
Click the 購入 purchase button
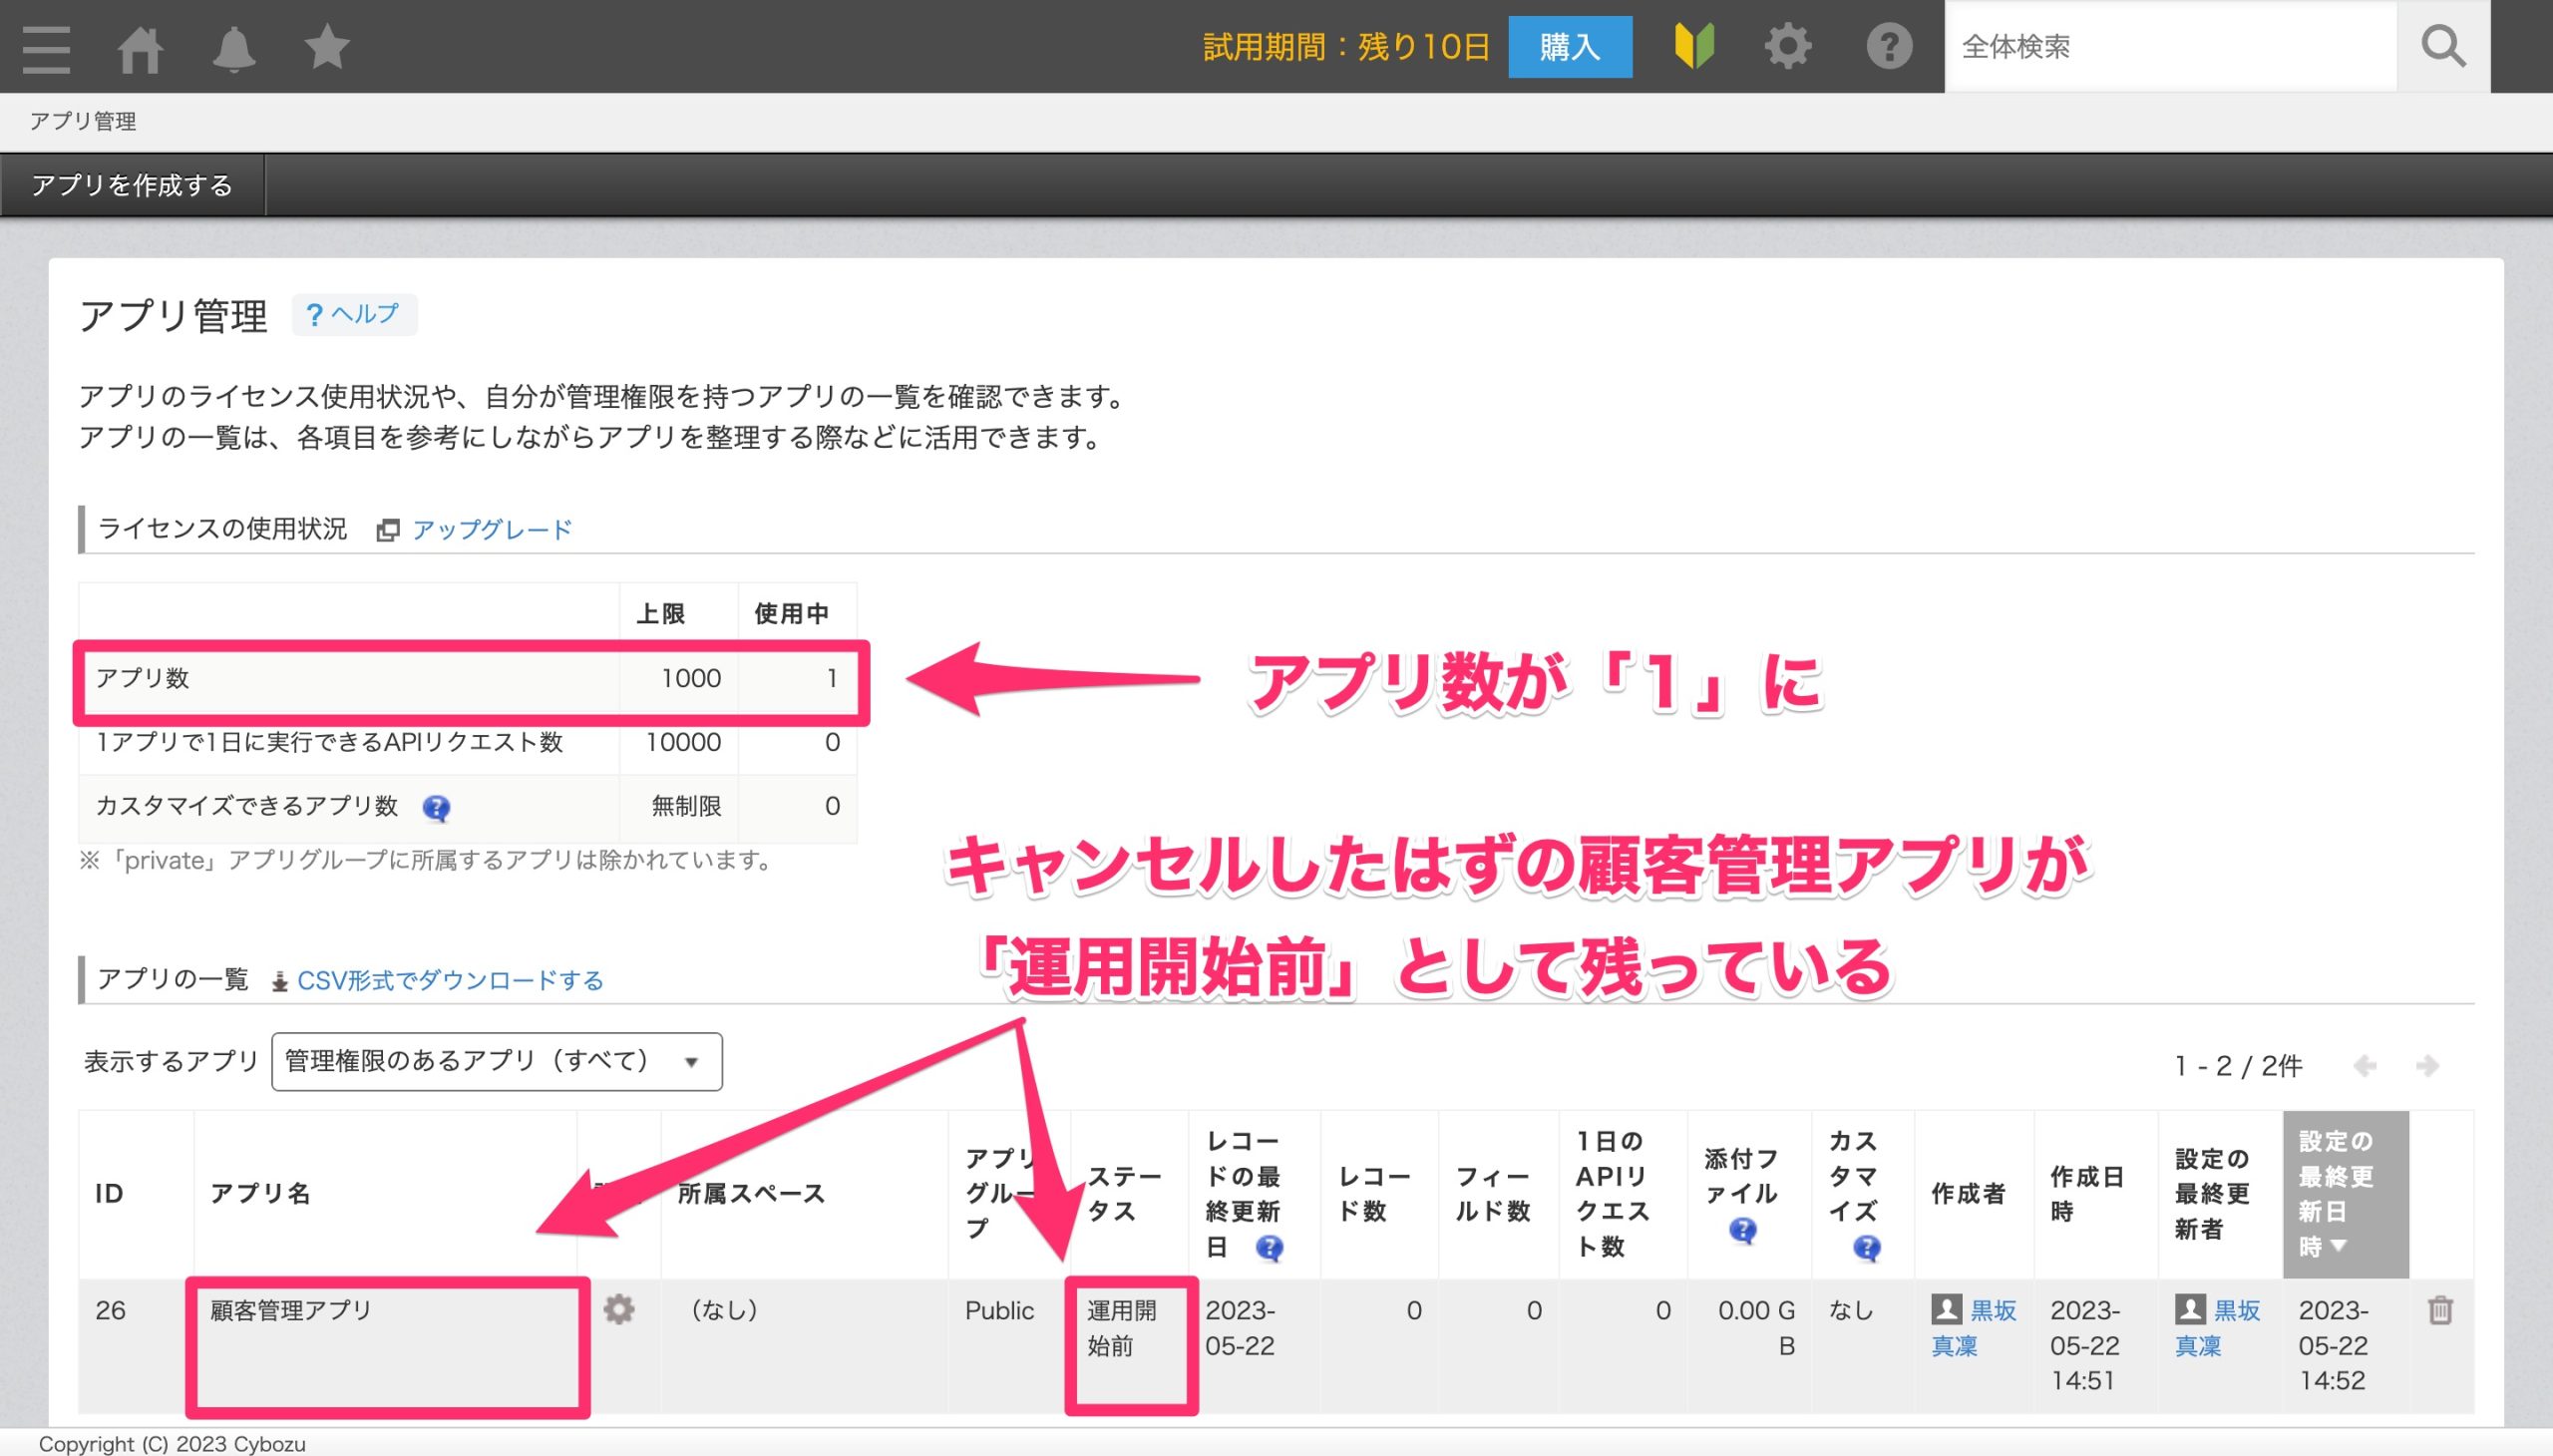pos(1570,45)
